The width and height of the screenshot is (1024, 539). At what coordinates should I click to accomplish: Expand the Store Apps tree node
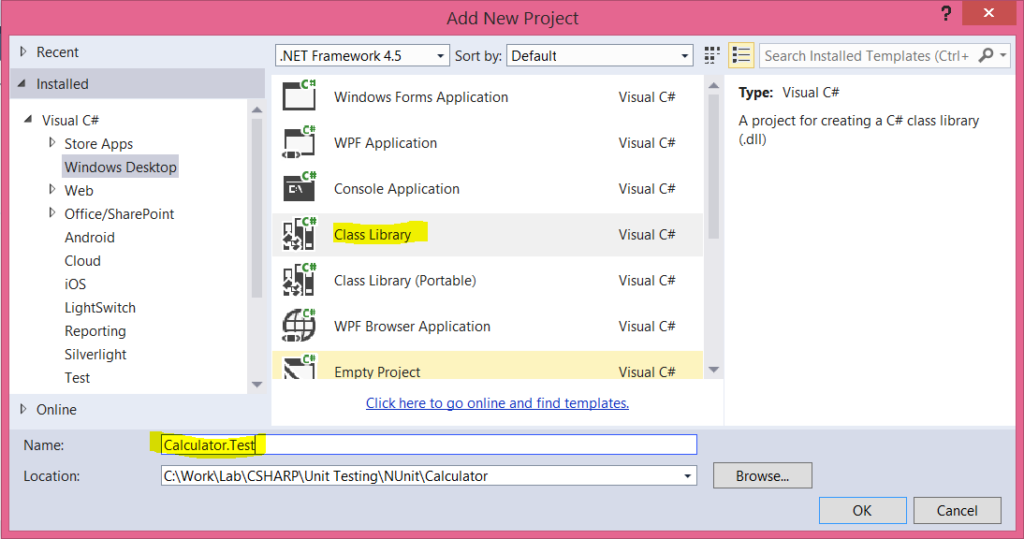click(53, 143)
